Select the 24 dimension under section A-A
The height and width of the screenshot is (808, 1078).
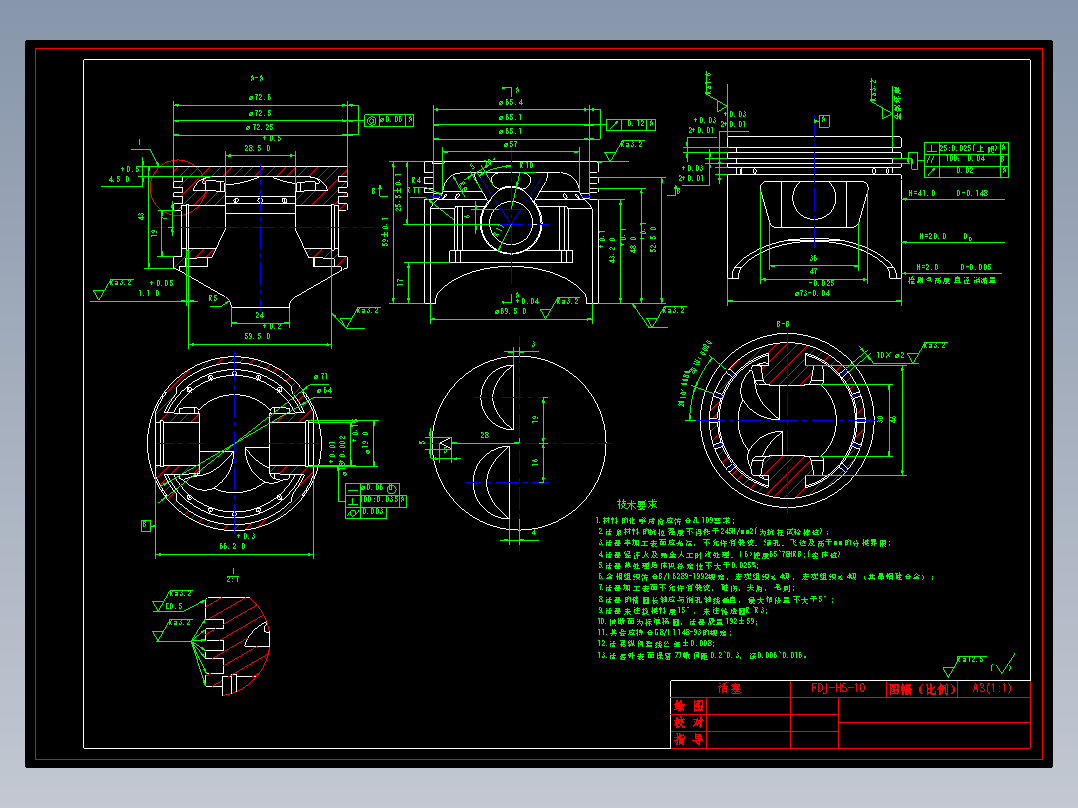coord(260,315)
